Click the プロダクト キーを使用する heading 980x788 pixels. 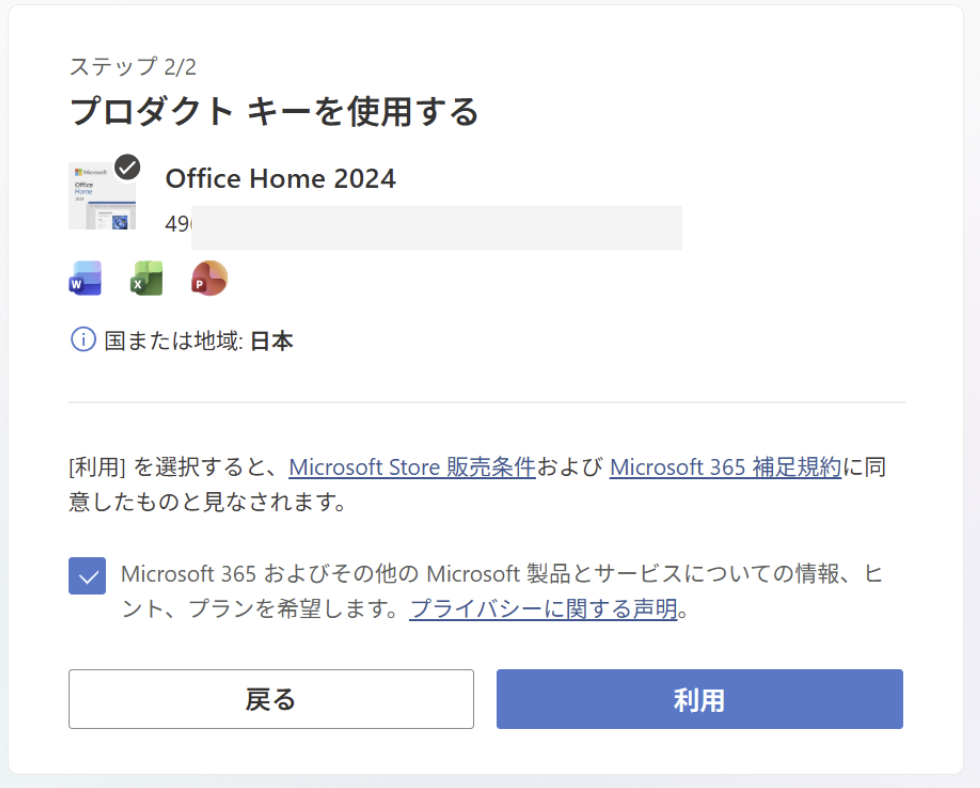[274, 112]
